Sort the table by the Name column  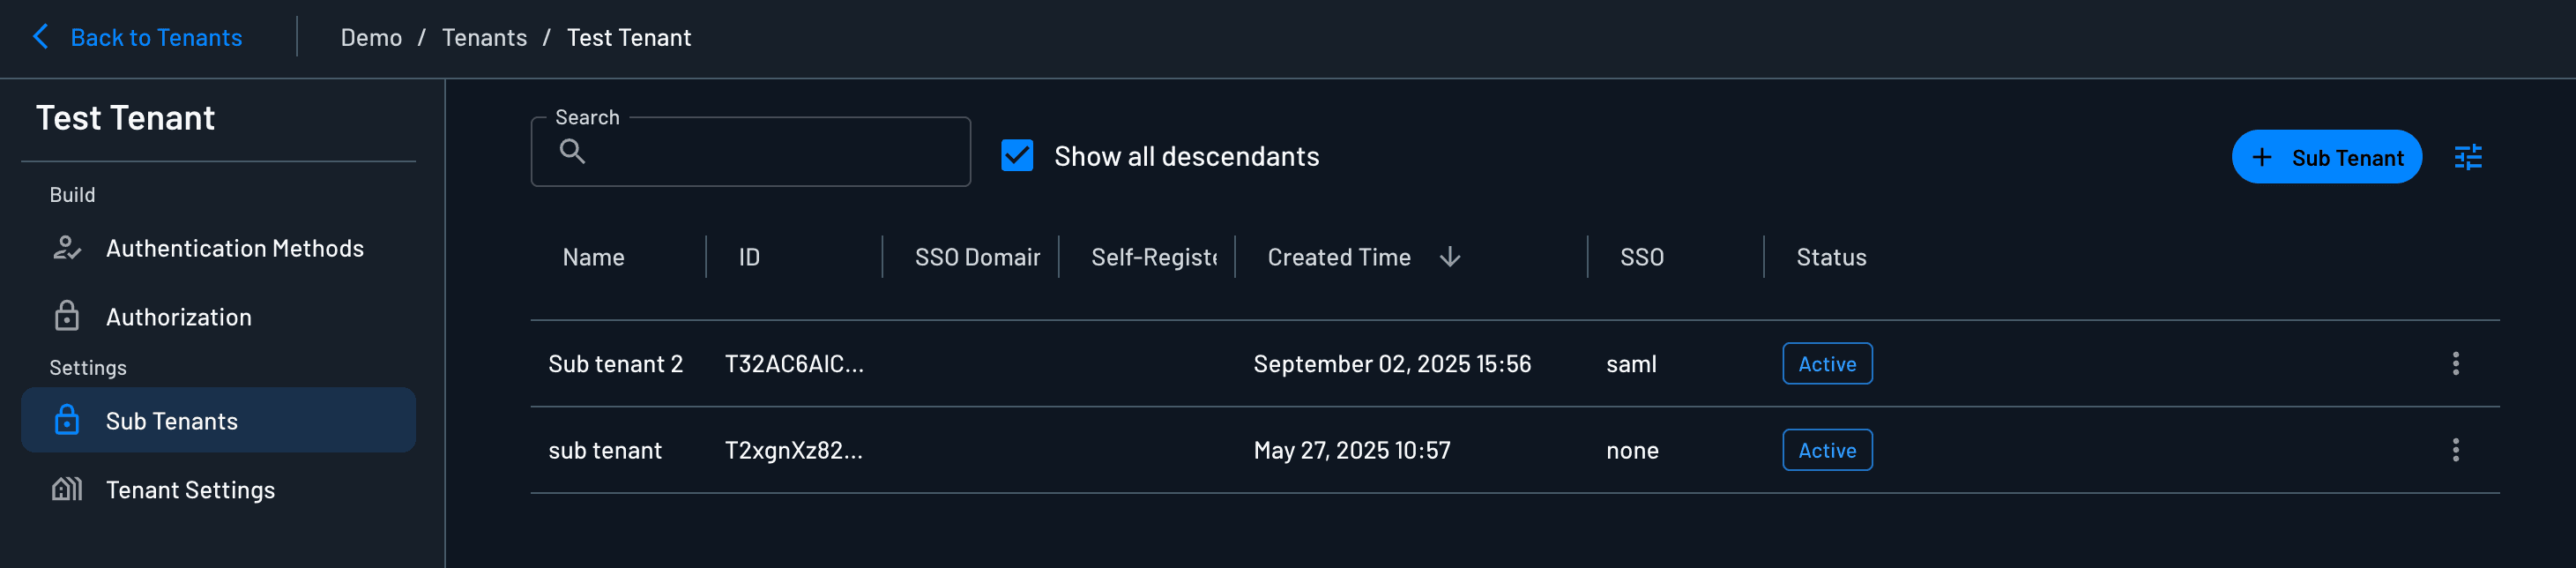[x=593, y=257]
